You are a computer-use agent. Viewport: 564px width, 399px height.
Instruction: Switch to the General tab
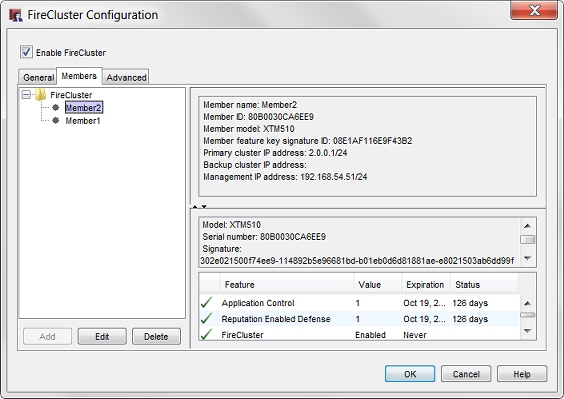tap(38, 77)
